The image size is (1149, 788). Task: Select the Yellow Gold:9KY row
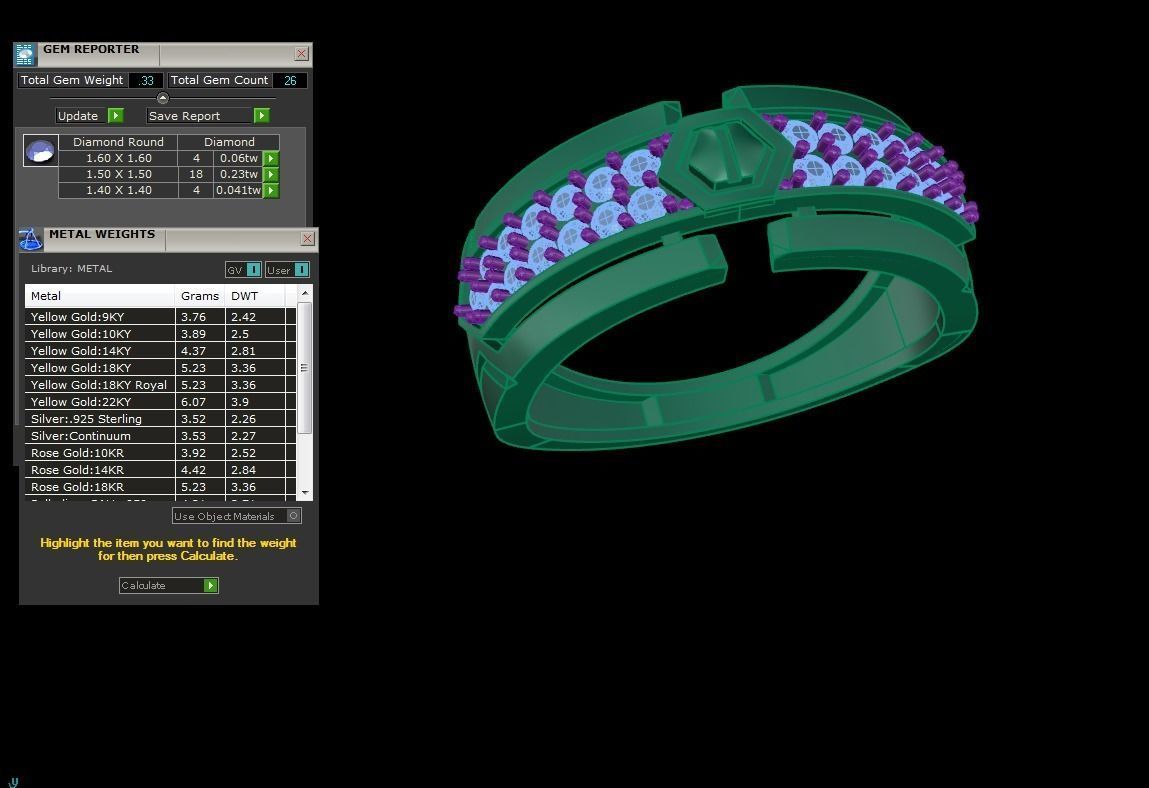point(160,317)
